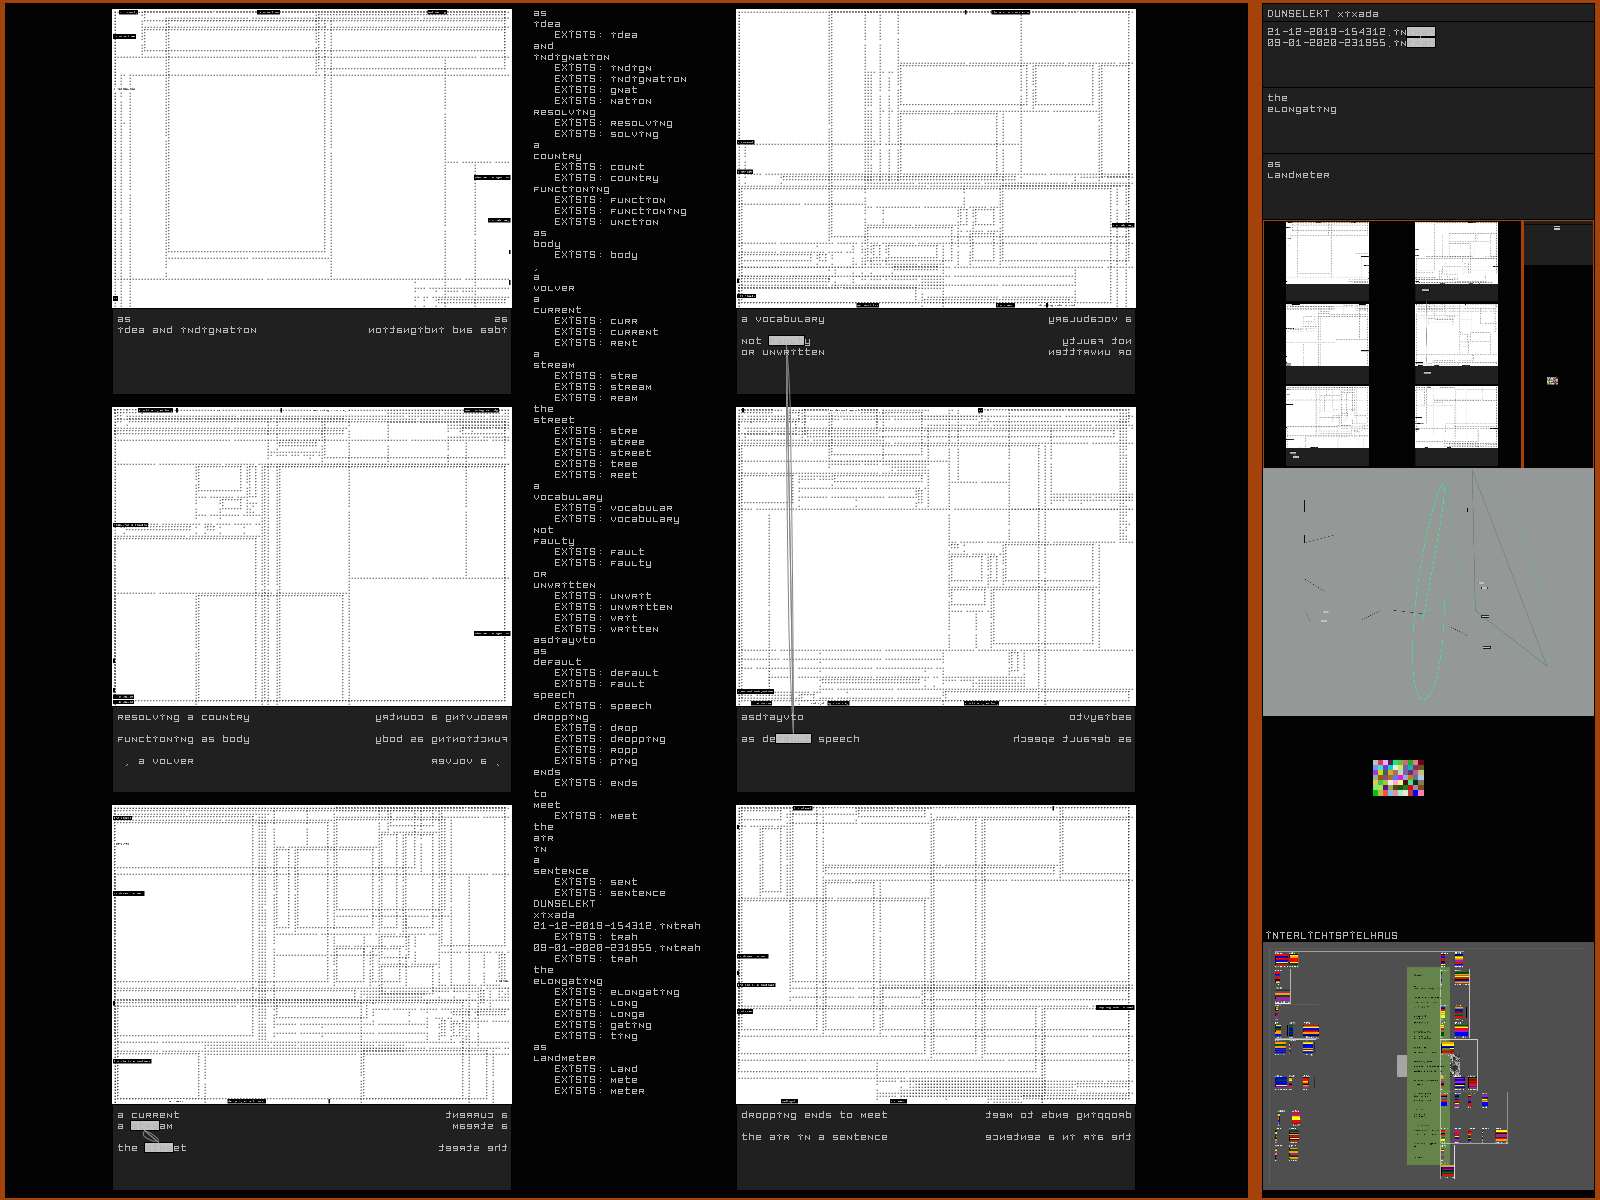
Task: Click the multicolored pixel grid swatch
Action: [x=1398, y=777]
